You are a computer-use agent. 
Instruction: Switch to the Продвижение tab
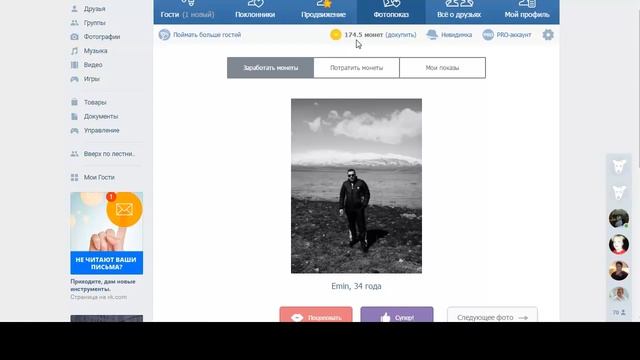(323, 12)
